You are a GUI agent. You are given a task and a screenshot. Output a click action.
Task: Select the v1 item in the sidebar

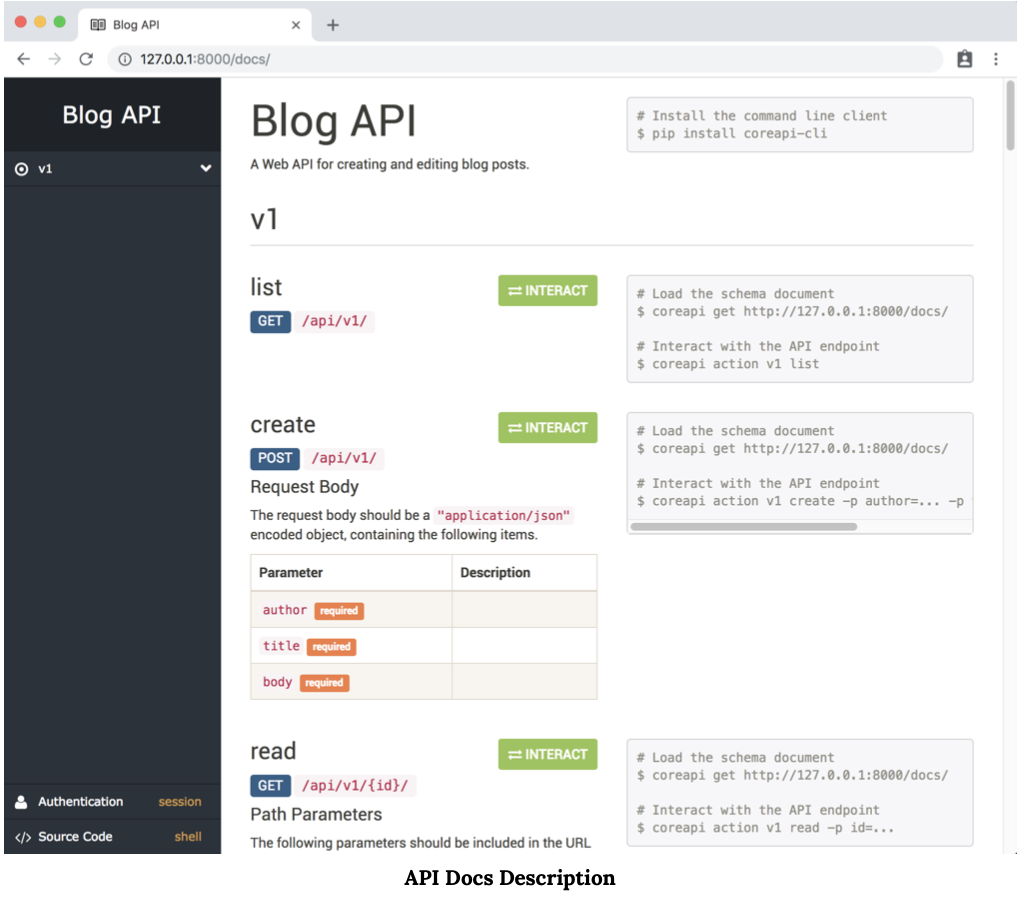[x=112, y=169]
